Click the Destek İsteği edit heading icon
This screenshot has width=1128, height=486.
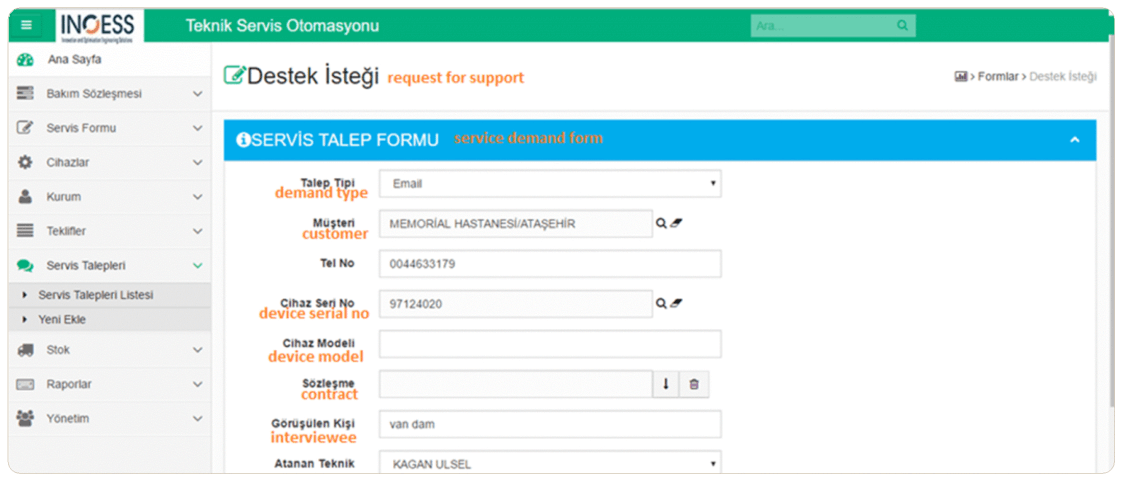[x=235, y=75]
